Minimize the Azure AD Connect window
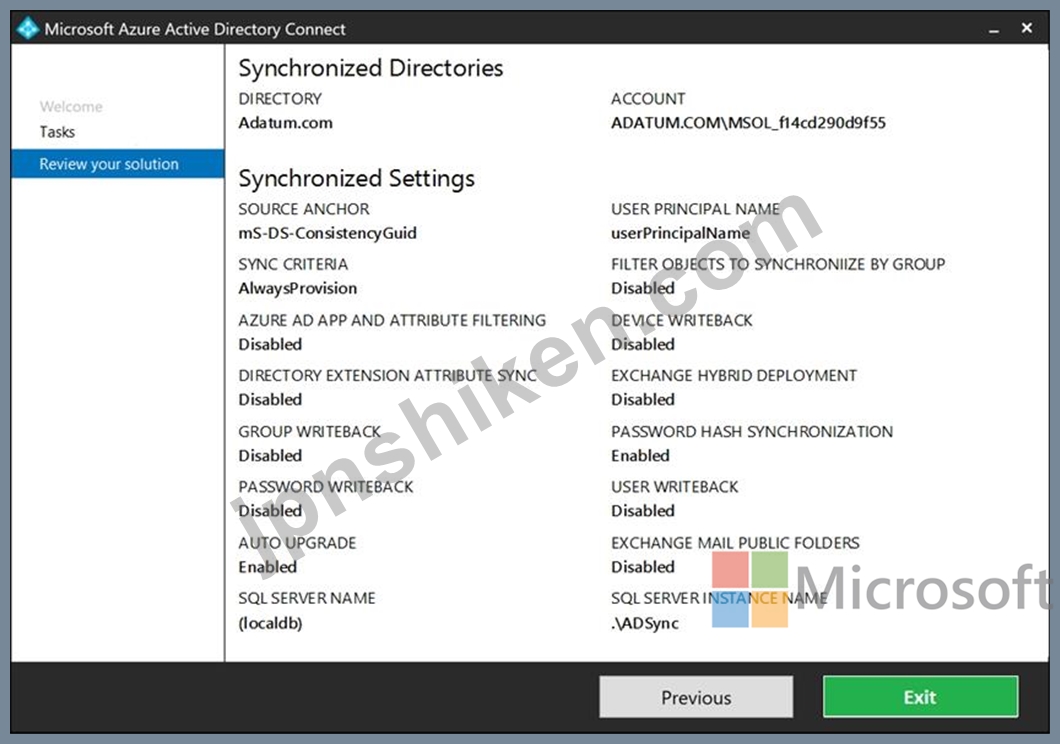The width and height of the screenshot is (1060, 744). (x=994, y=30)
